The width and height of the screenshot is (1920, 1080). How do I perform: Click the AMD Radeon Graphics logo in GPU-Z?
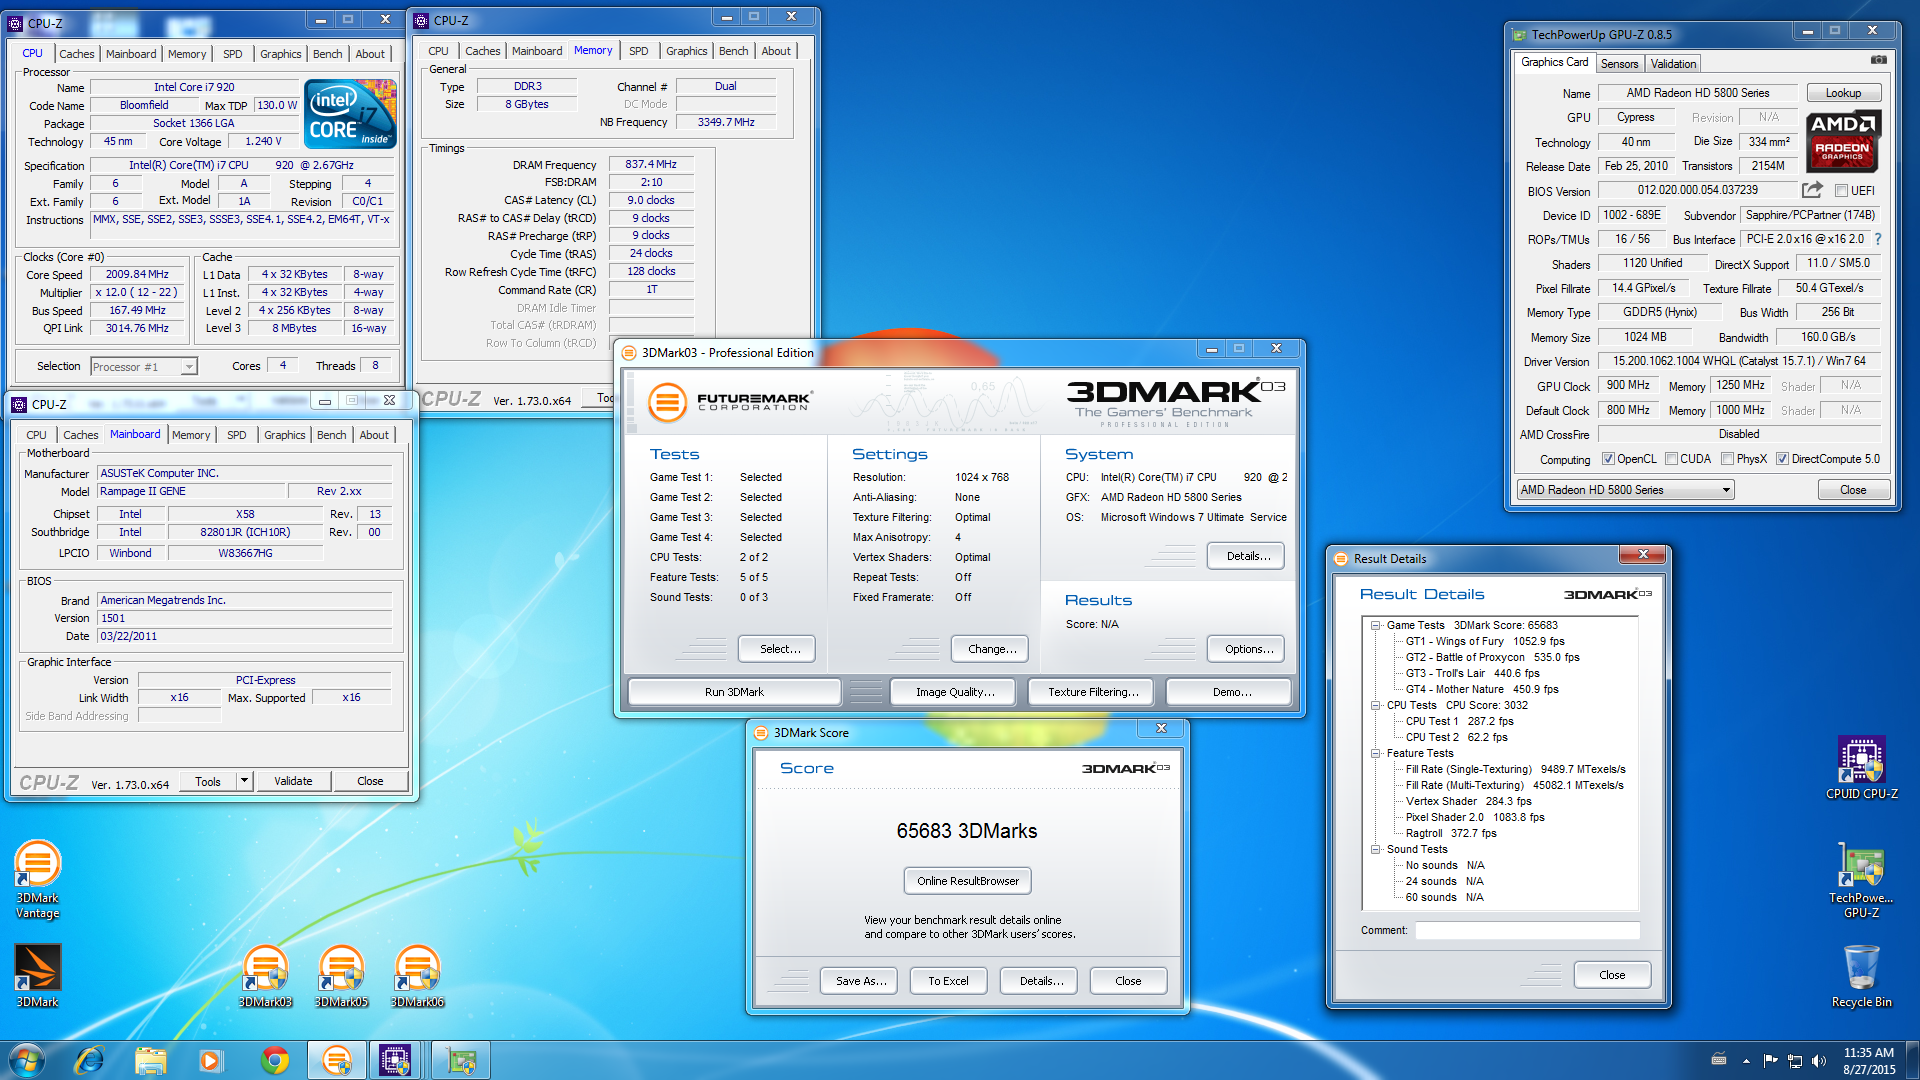coord(1843,141)
